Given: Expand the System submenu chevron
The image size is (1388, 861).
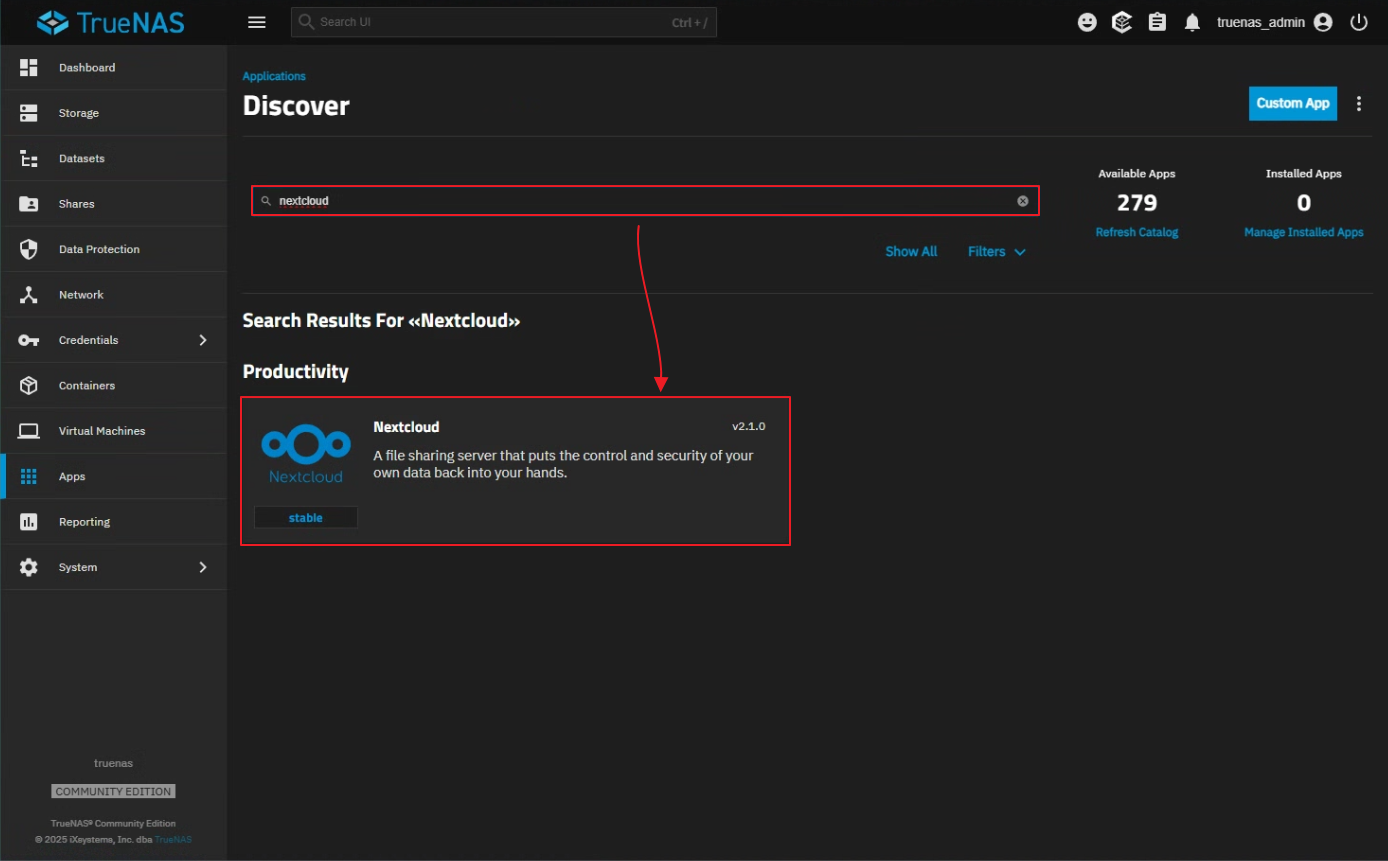Looking at the screenshot, I should 203,567.
